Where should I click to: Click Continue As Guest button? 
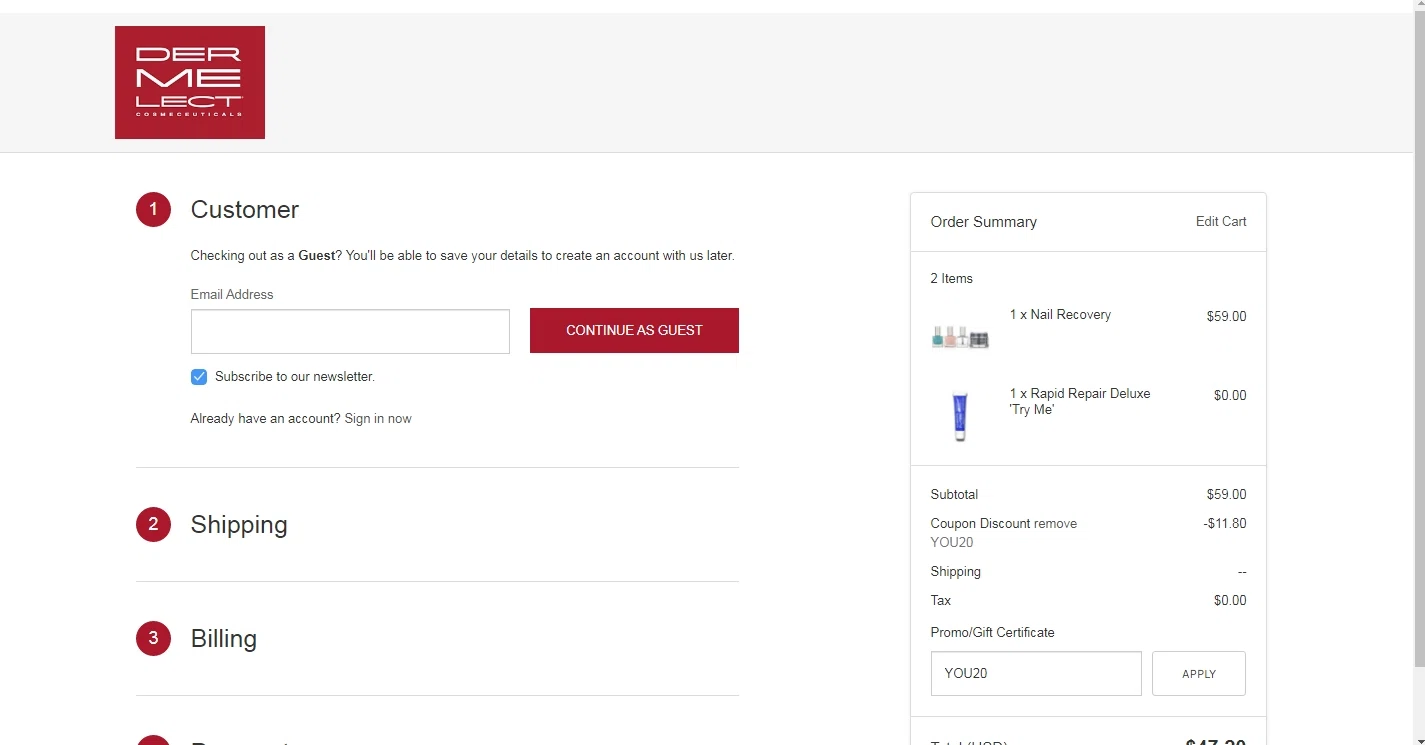tap(634, 330)
